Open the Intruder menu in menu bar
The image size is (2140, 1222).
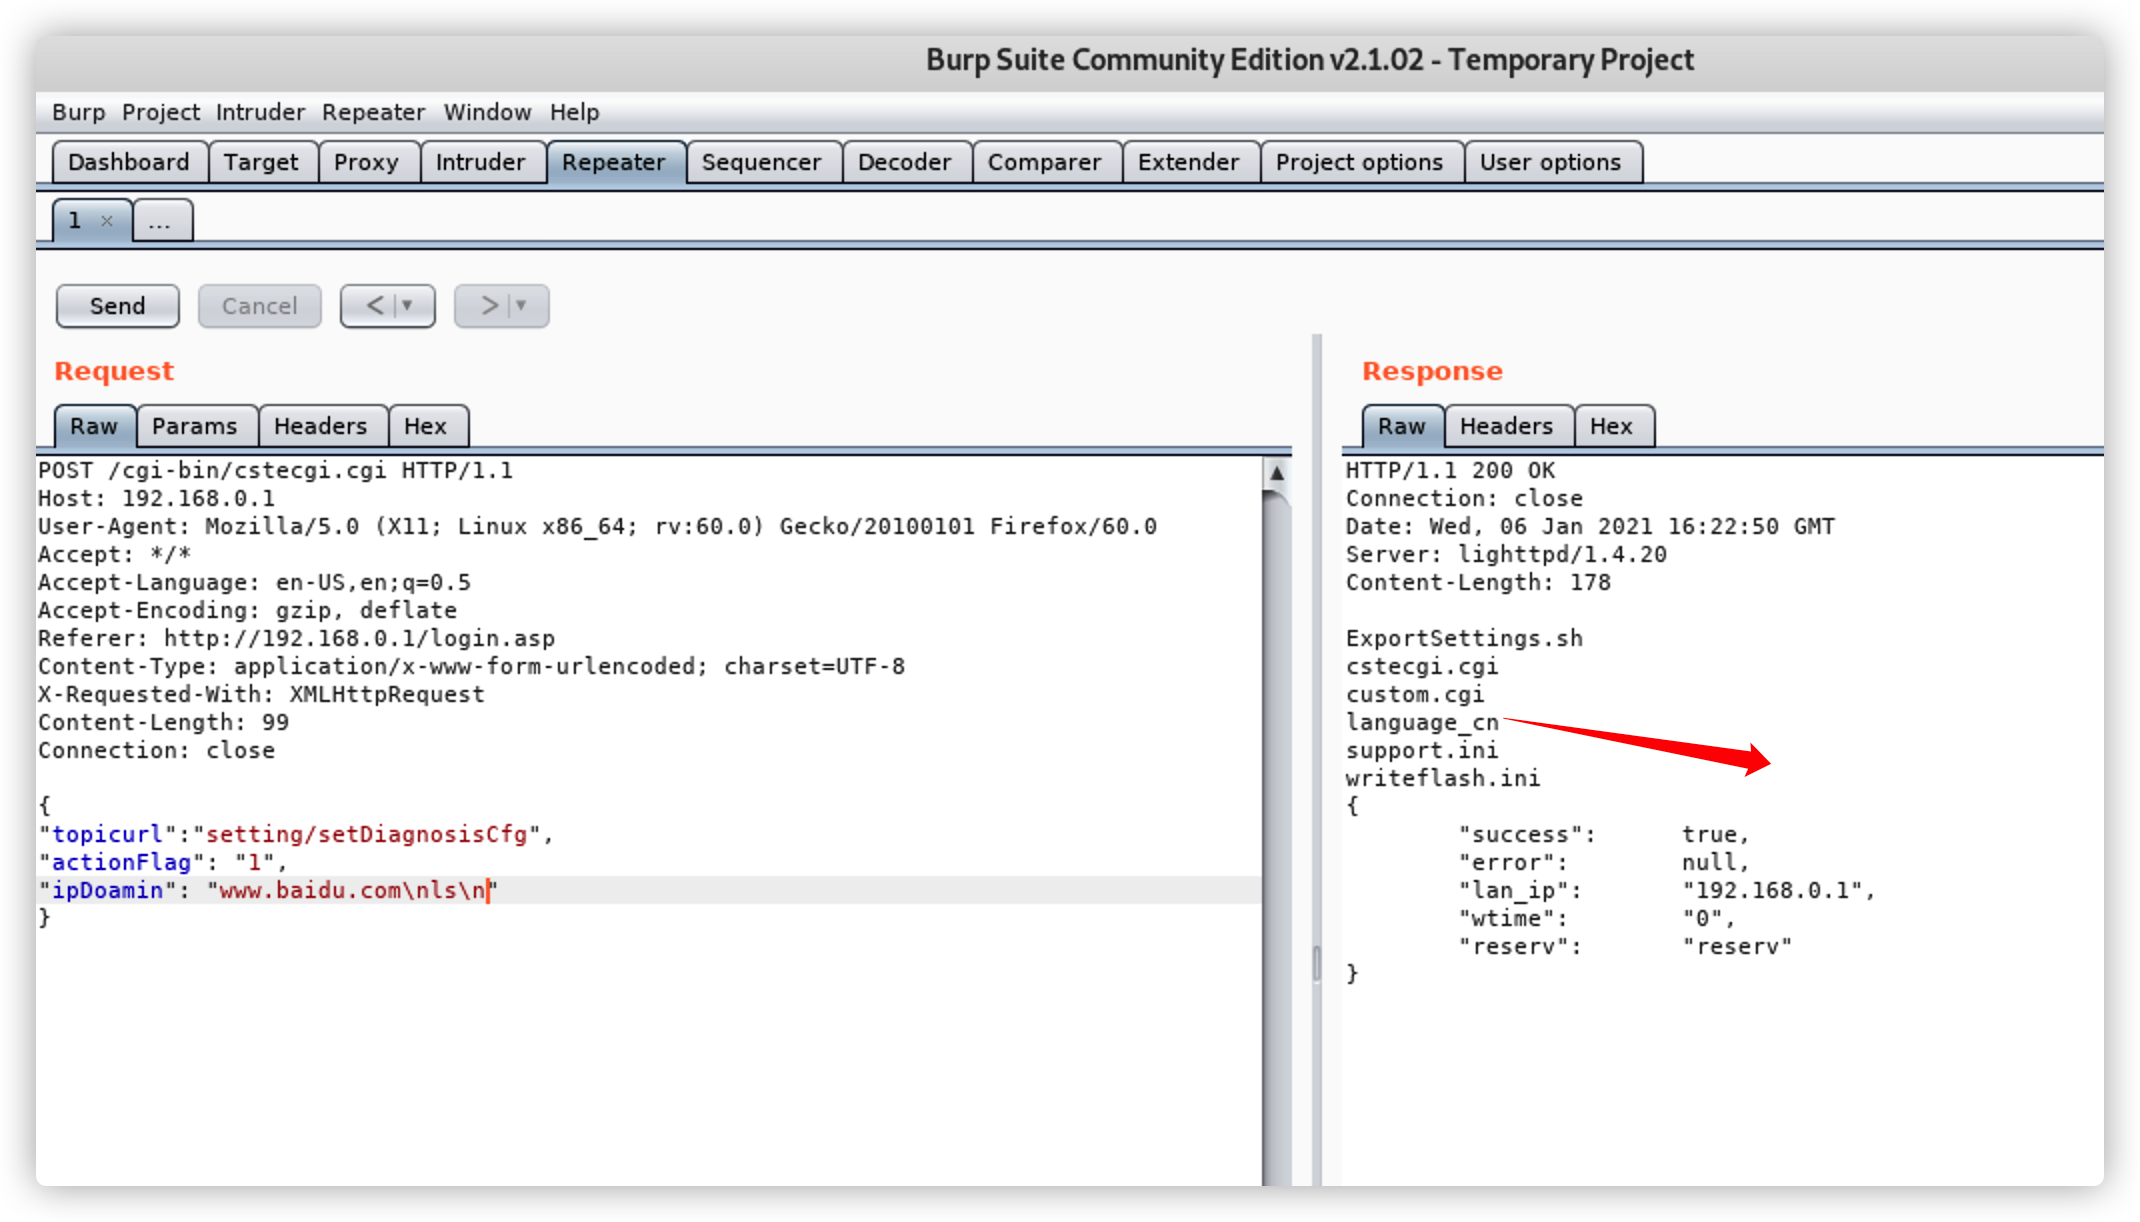click(260, 112)
